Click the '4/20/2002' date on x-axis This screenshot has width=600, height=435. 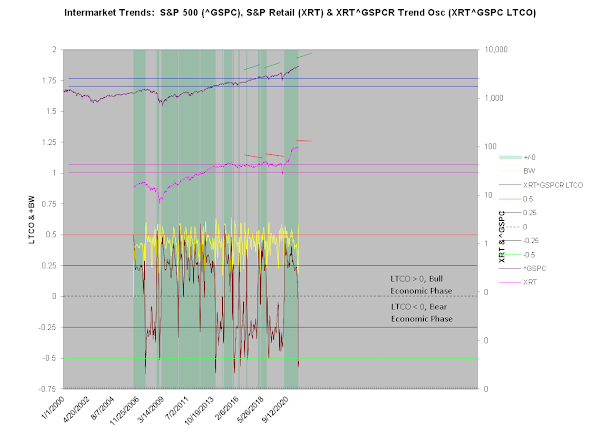click(x=77, y=409)
